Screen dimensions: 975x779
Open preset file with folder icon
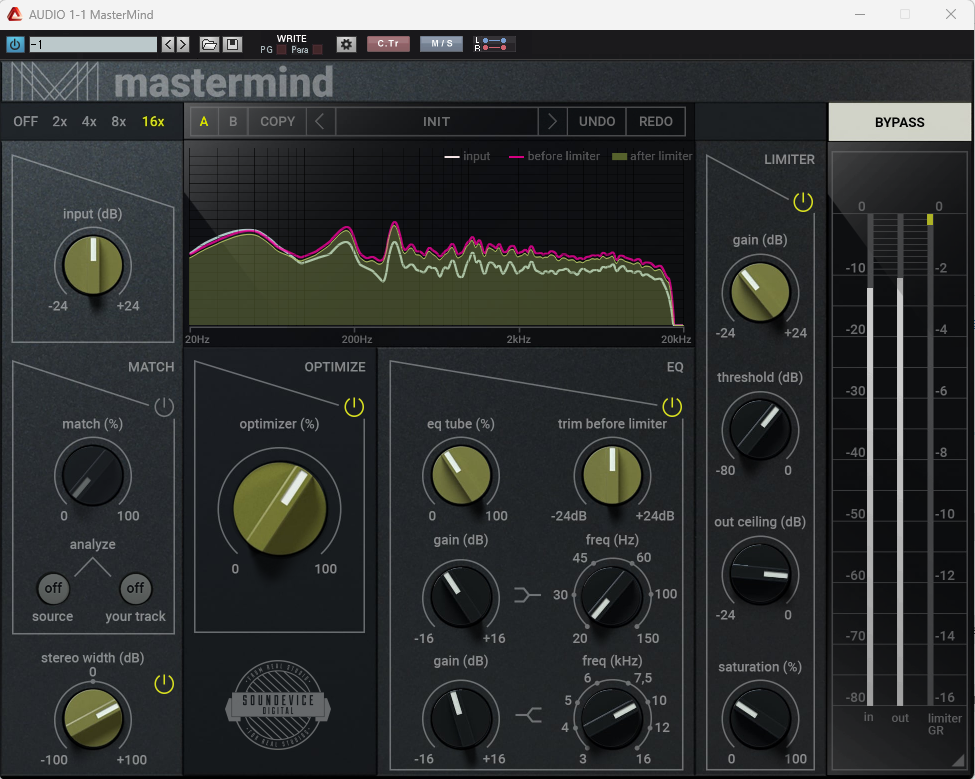(210, 44)
